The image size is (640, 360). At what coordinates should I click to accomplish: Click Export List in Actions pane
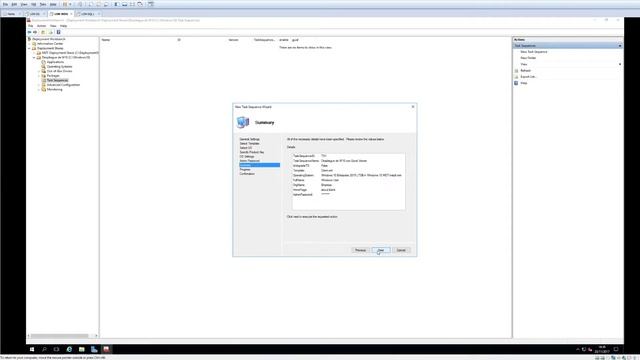click(x=528, y=77)
